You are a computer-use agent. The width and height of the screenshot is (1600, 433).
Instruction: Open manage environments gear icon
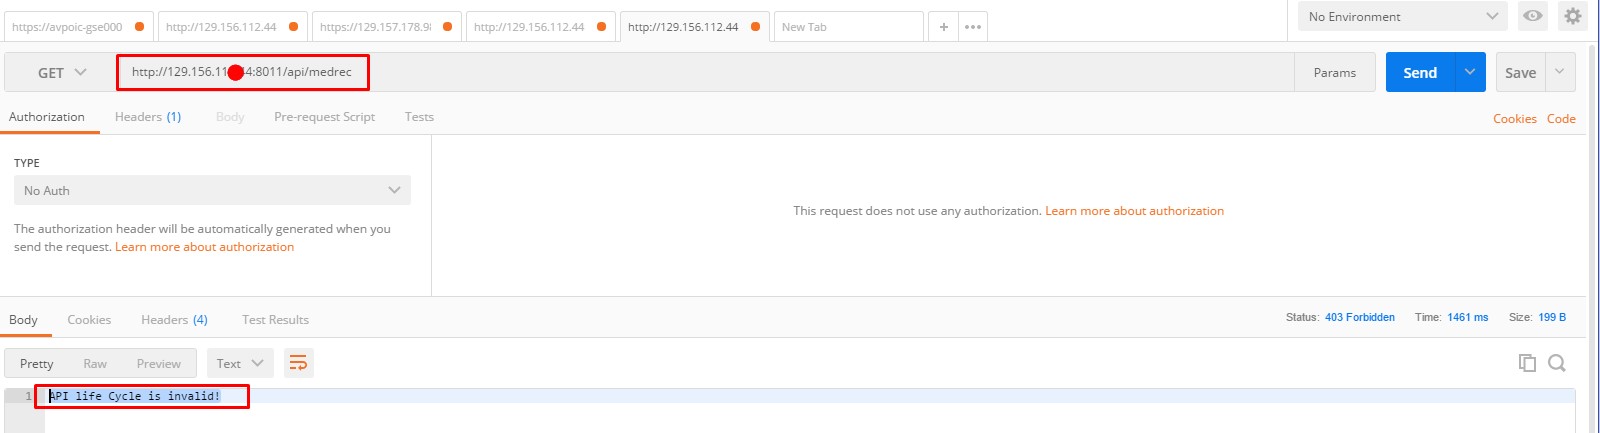[1572, 16]
